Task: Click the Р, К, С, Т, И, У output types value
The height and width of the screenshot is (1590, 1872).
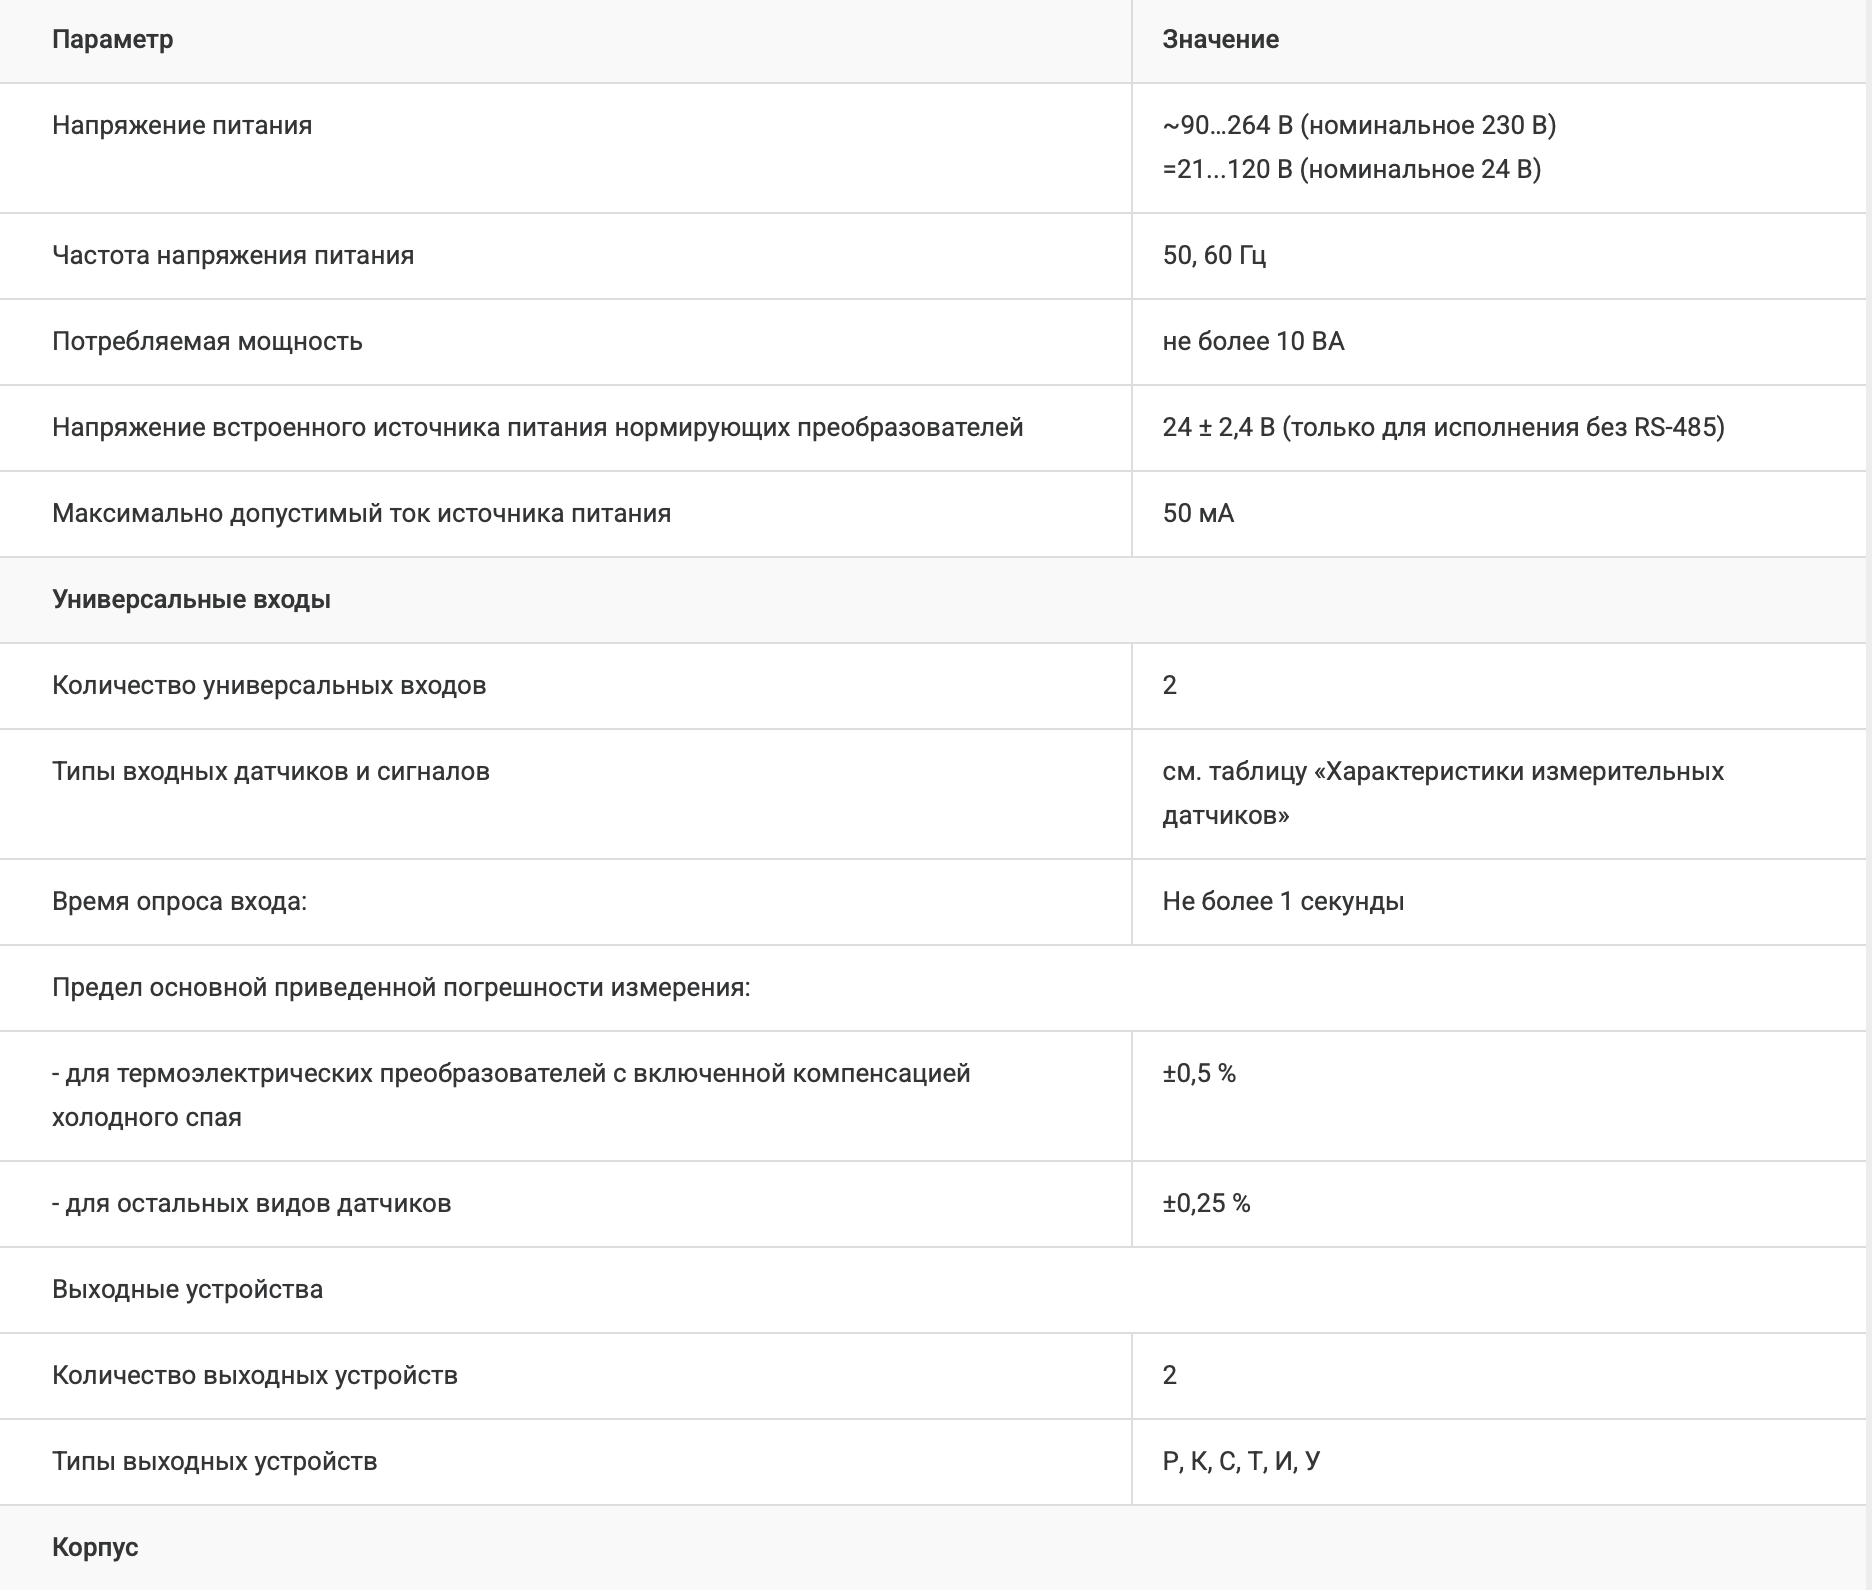Action: click(x=1241, y=1461)
